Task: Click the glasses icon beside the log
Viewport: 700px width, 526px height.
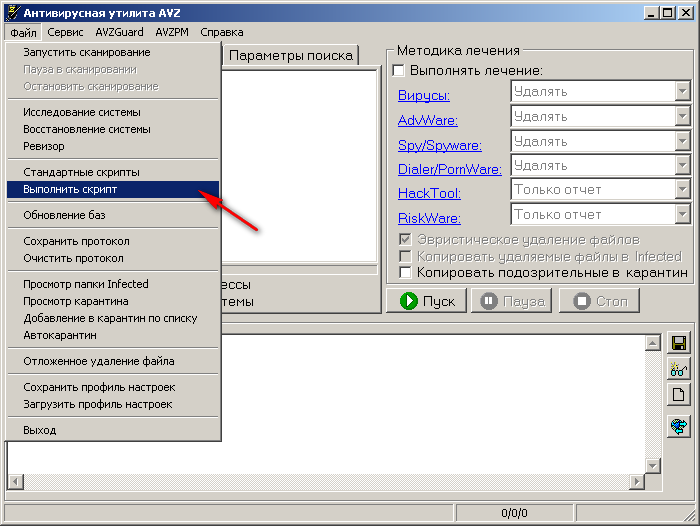Action: (x=679, y=369)
